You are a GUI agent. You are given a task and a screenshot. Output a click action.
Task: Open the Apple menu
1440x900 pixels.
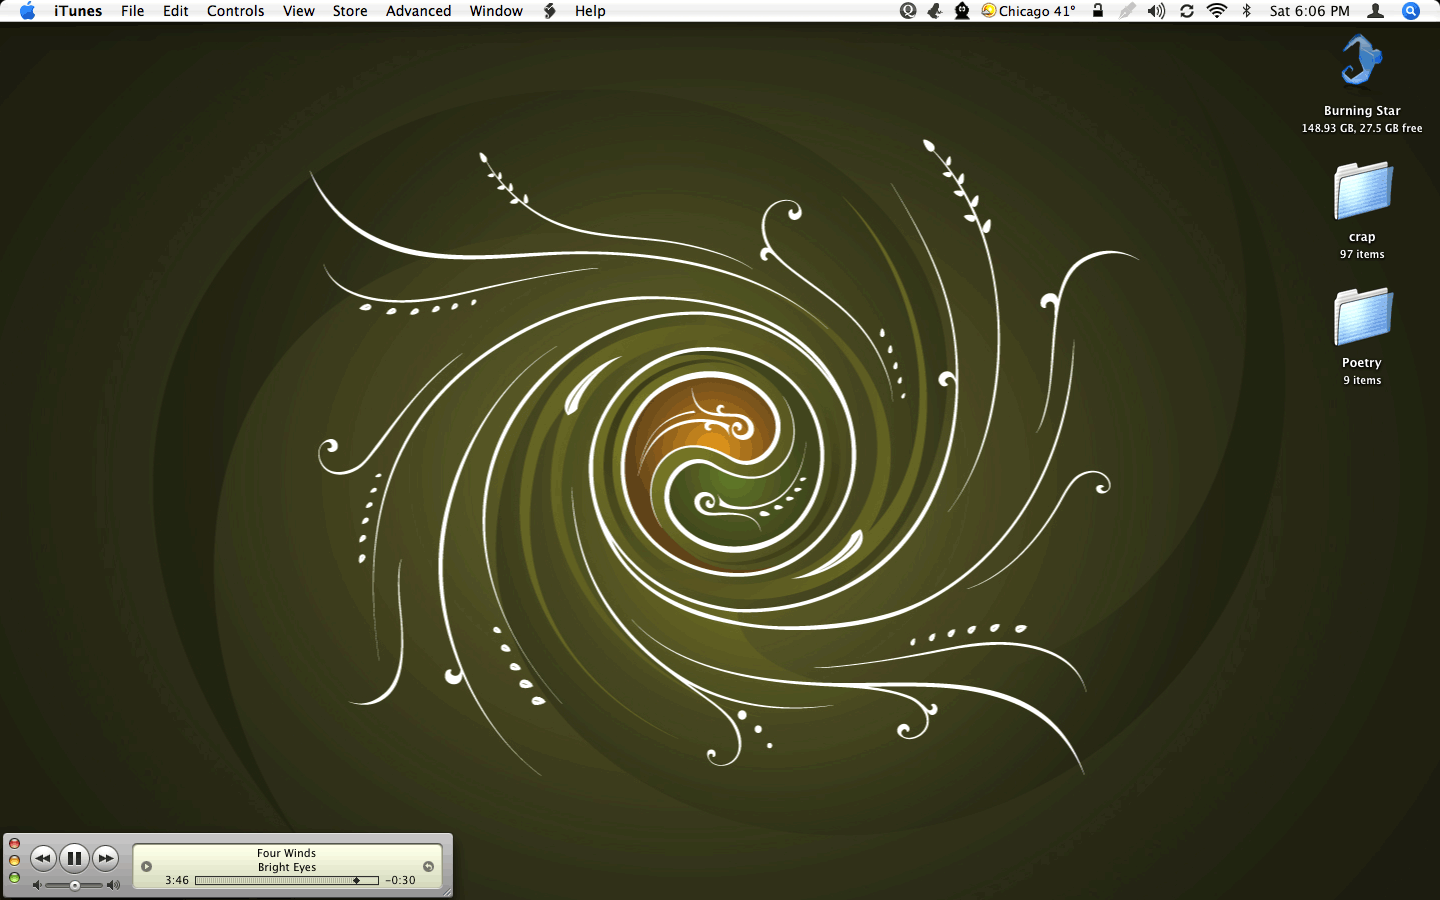27,11
